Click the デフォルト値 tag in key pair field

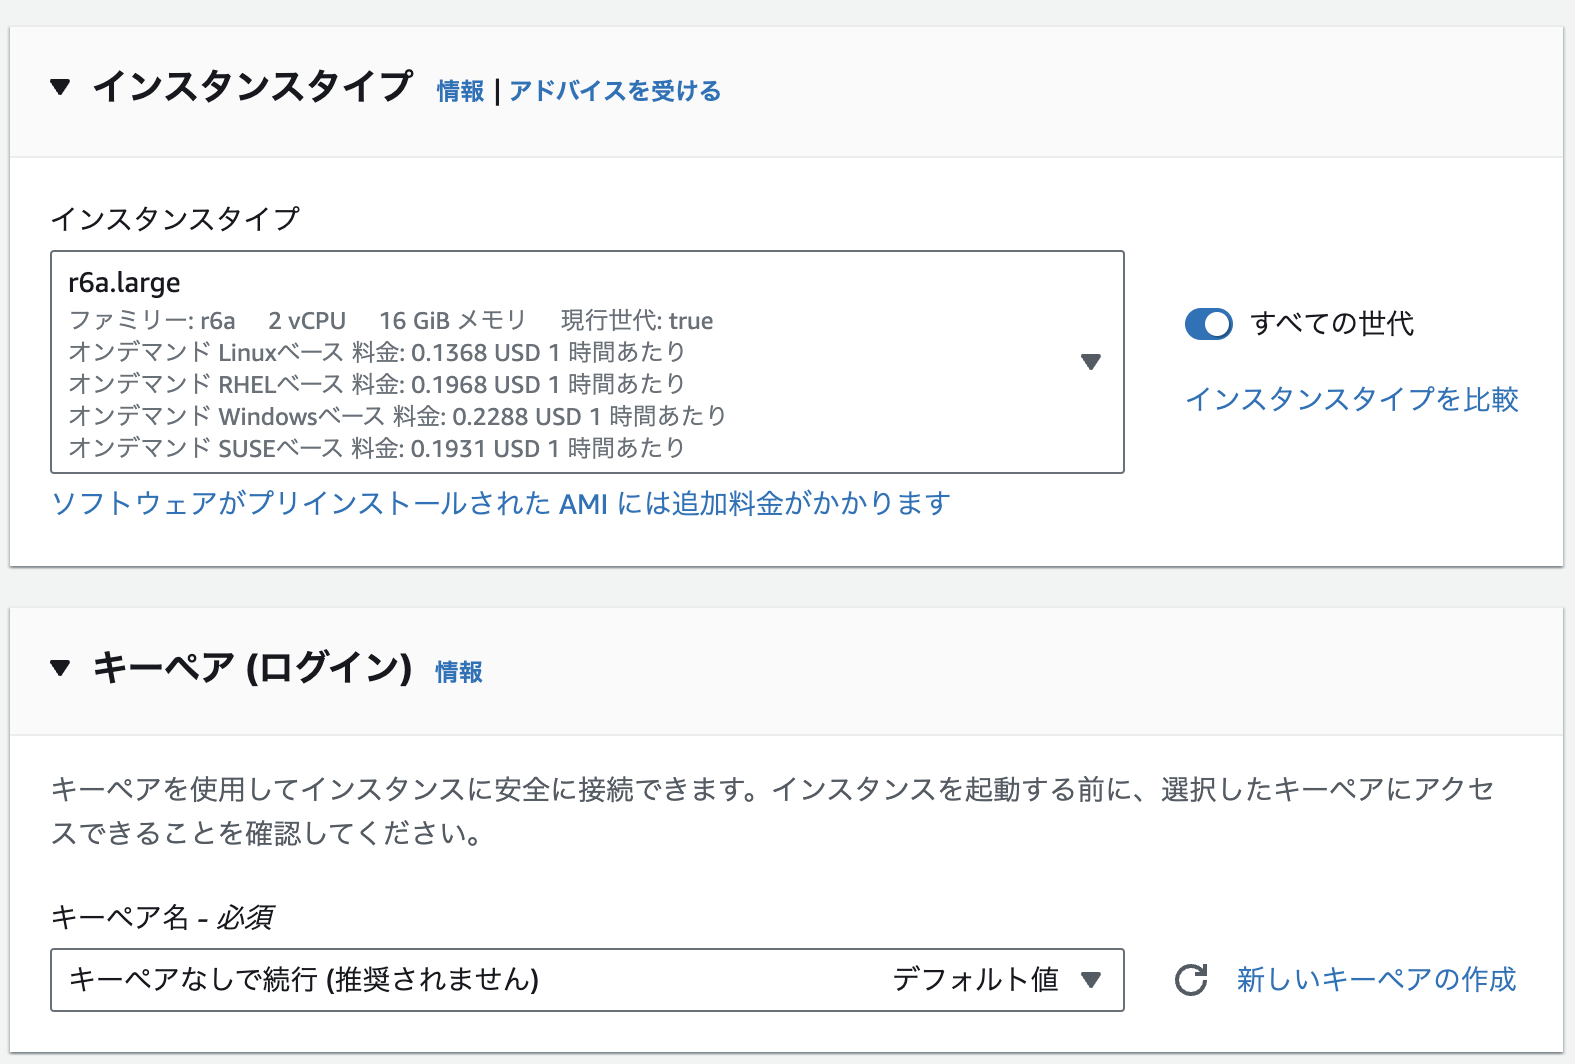pyautogui.click(x=975, y=980)
